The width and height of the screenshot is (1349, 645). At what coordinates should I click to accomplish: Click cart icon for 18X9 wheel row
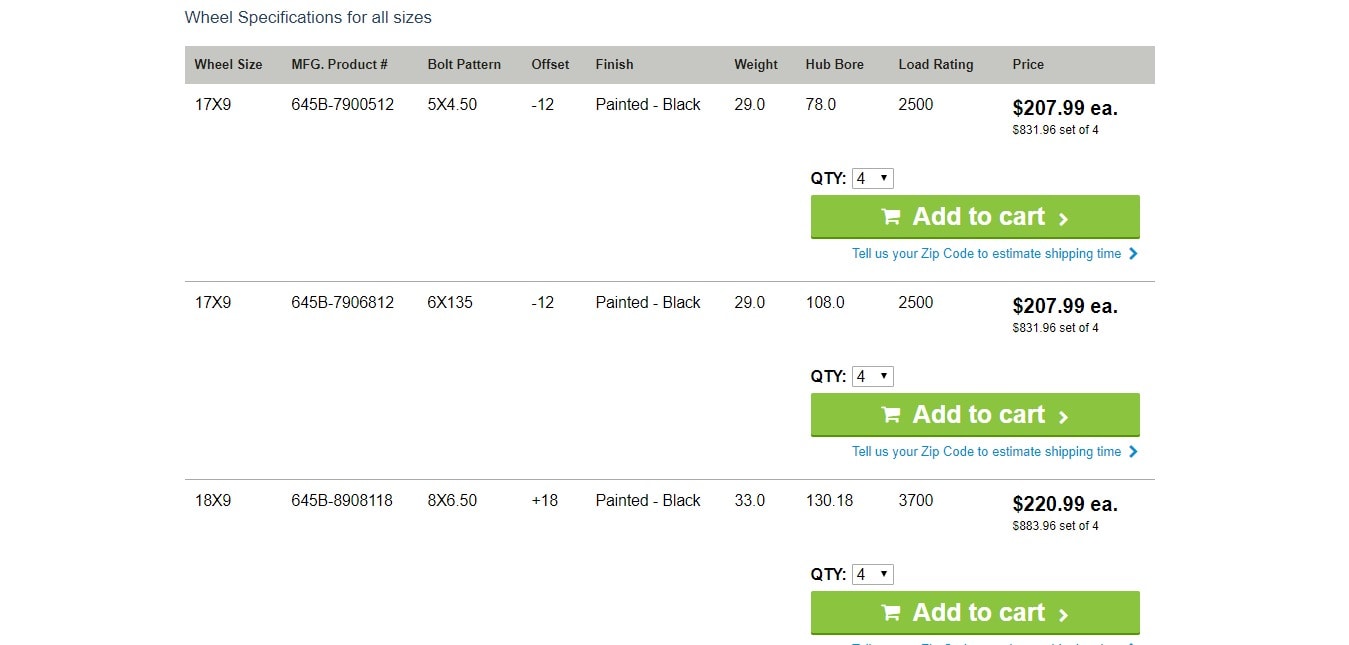click(x=891, y=613)
